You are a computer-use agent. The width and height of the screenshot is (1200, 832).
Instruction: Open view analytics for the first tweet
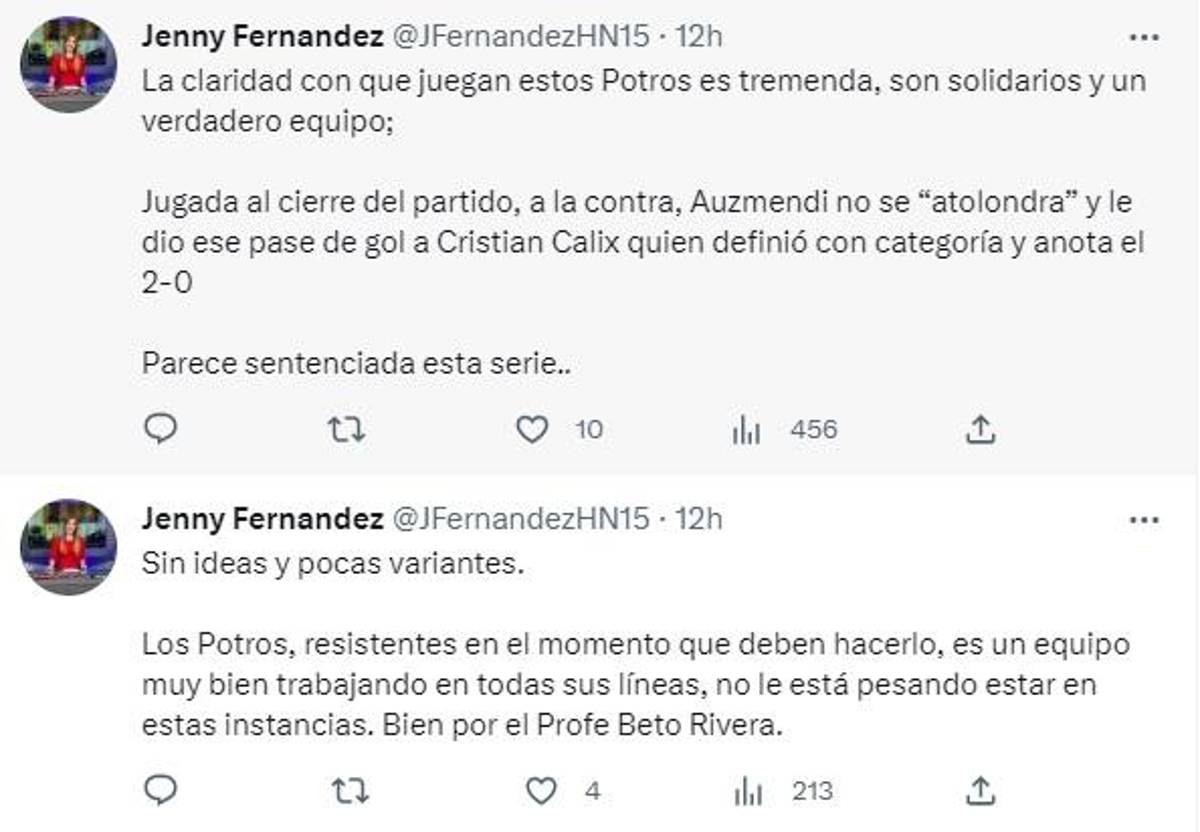(745, 430)
